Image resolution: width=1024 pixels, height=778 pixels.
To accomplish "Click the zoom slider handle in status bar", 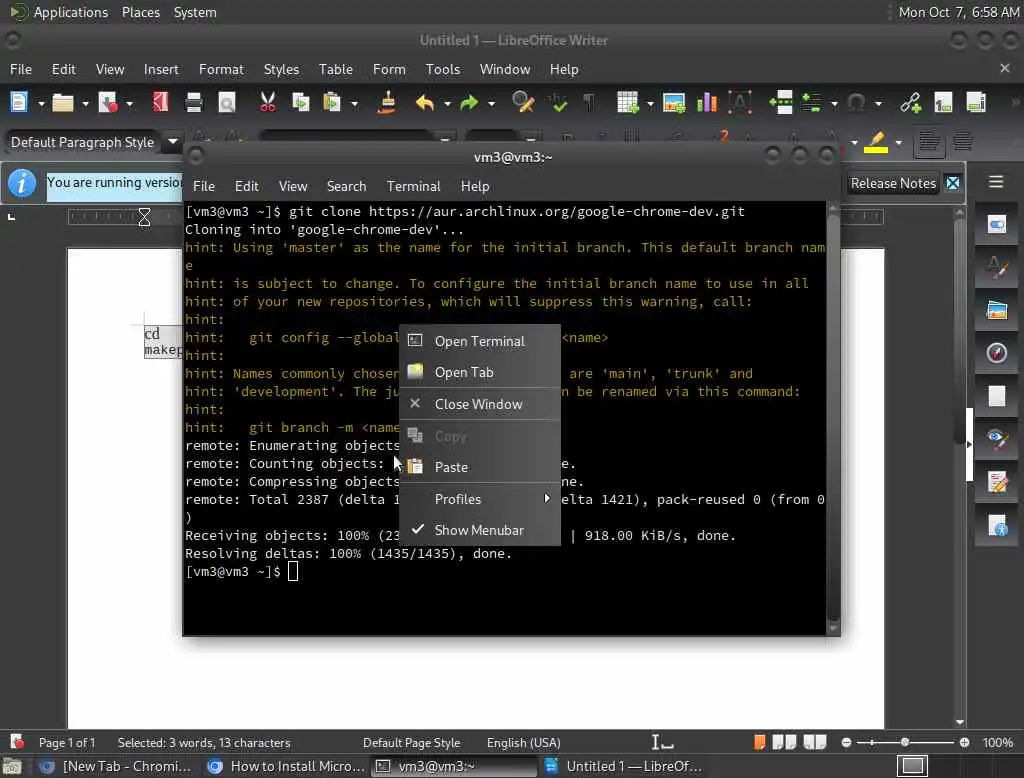I will [904, 743].
